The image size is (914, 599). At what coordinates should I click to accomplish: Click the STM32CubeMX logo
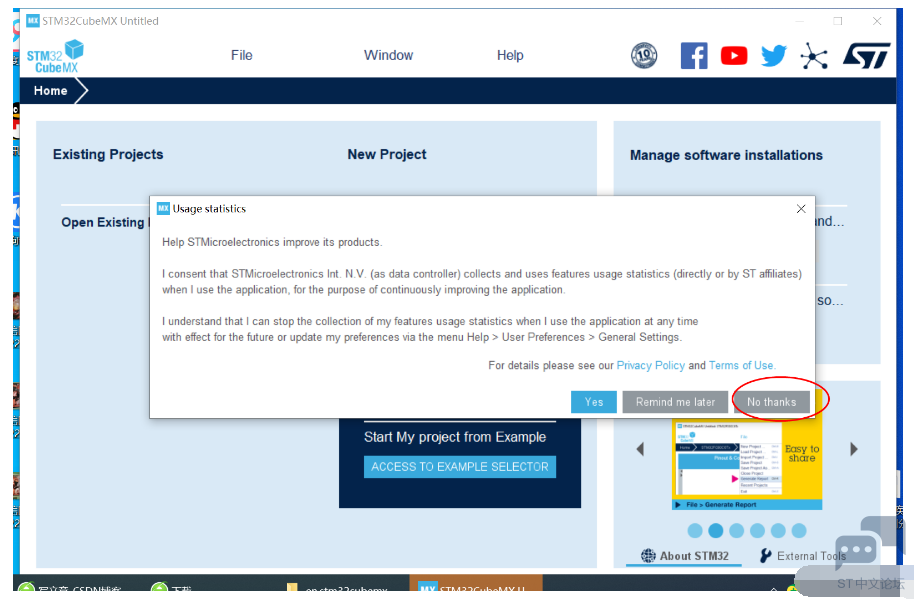55,57
